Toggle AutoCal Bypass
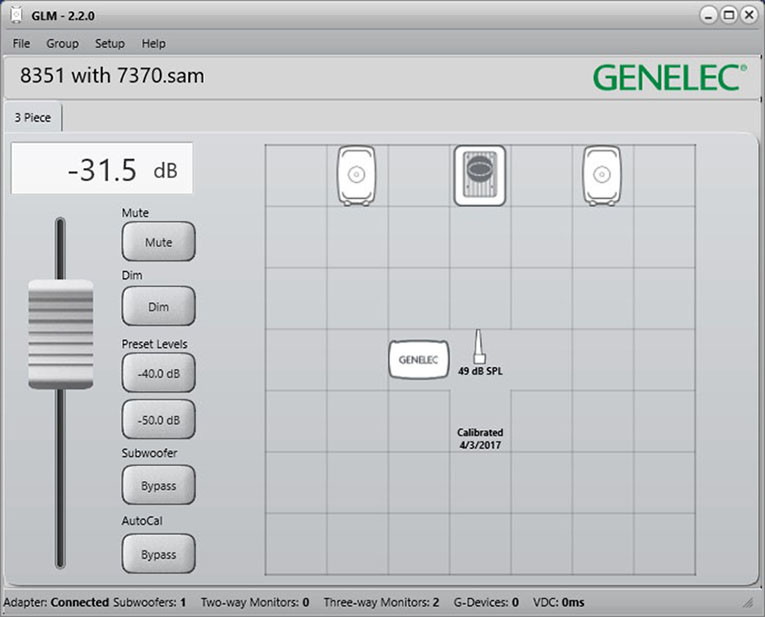This screenshot has height=617, width=765. click(x=159, y=554)
